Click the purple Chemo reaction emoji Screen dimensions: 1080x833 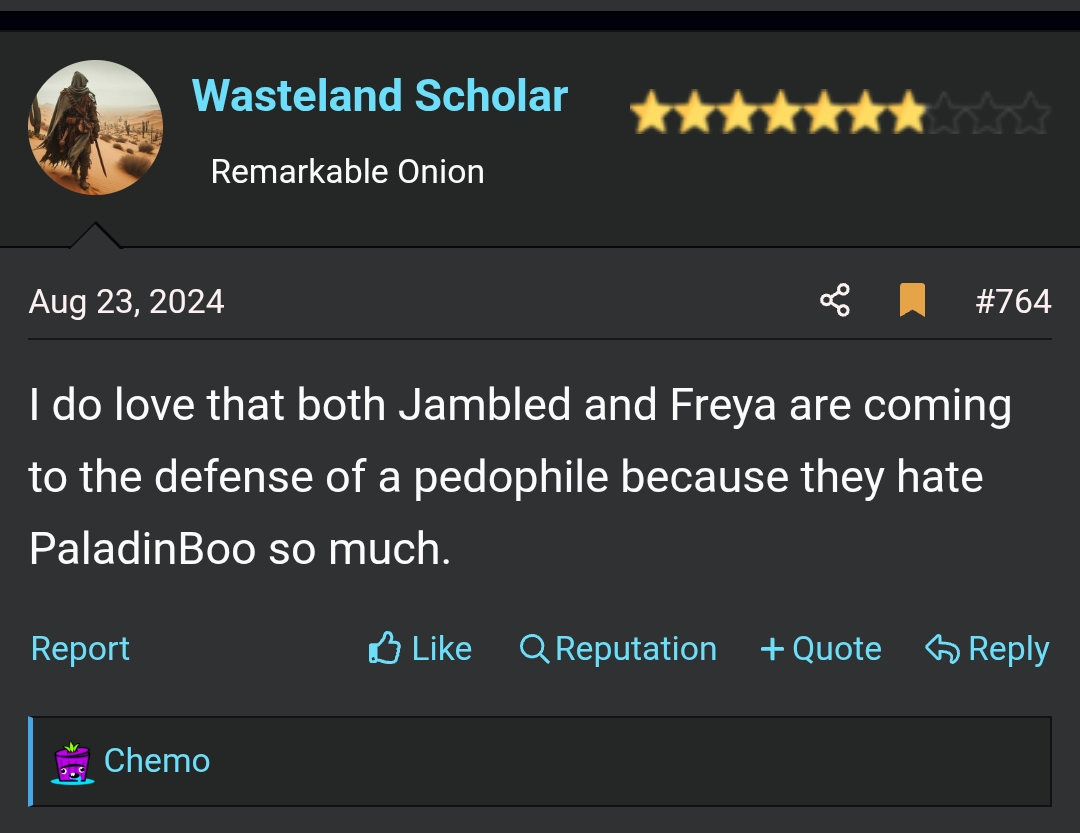point(73,762)
